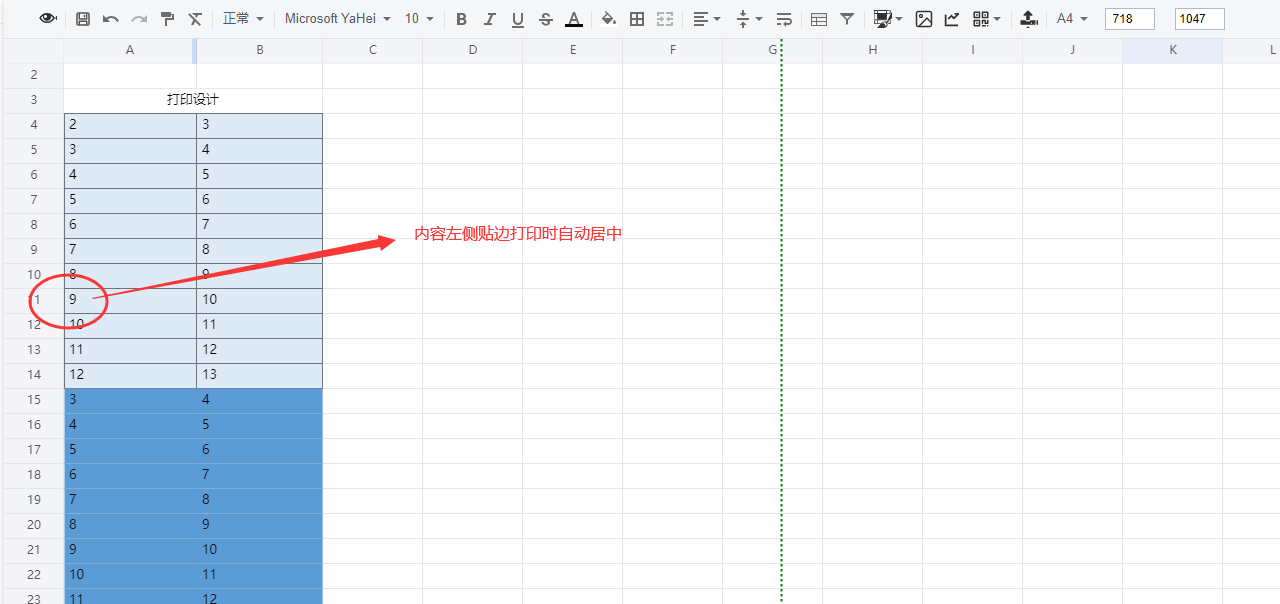Click the merge cells icon
This screenshot has height=604, width=1280.
click(x=665, y=19)
